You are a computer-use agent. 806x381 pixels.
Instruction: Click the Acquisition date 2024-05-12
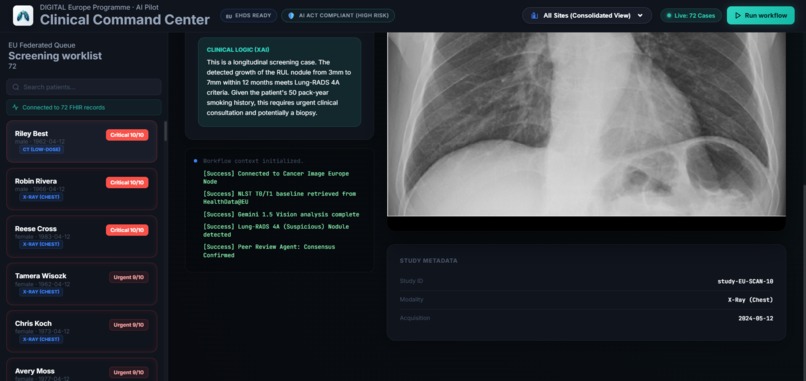point(756,318)
